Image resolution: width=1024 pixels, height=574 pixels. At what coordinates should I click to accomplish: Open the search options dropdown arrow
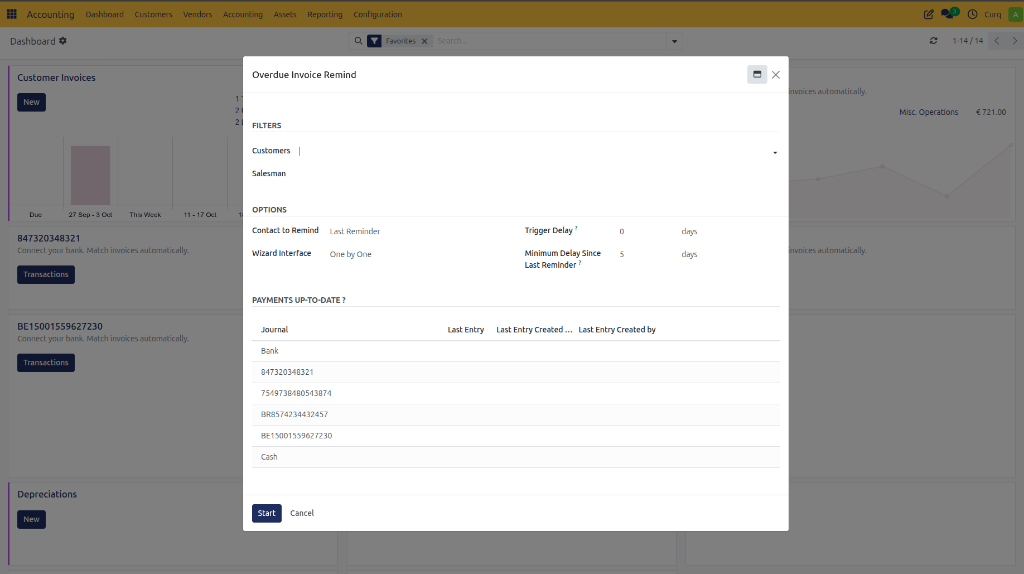click(x=674, y=41)
